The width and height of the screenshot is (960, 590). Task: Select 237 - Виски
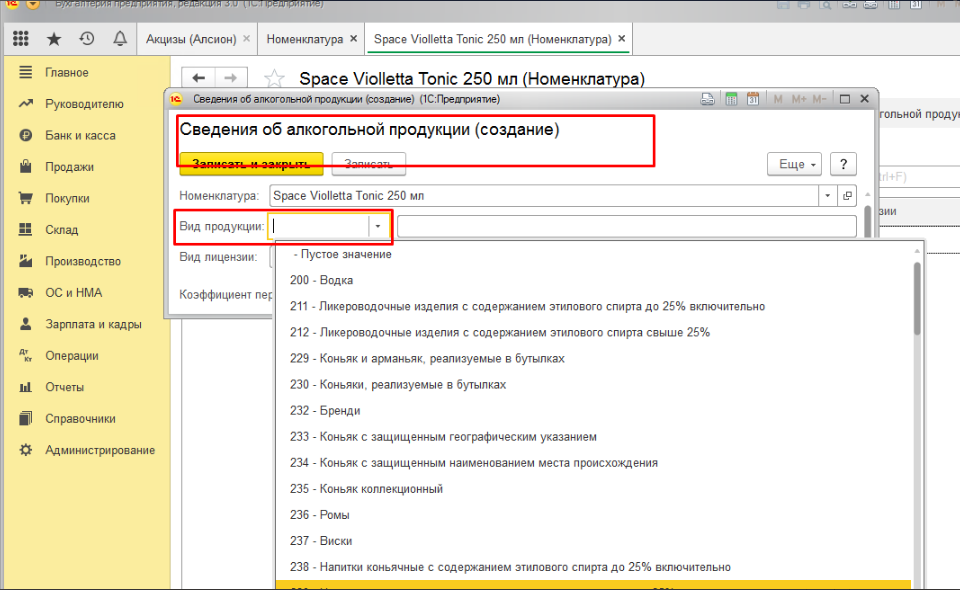pos(594,541)
